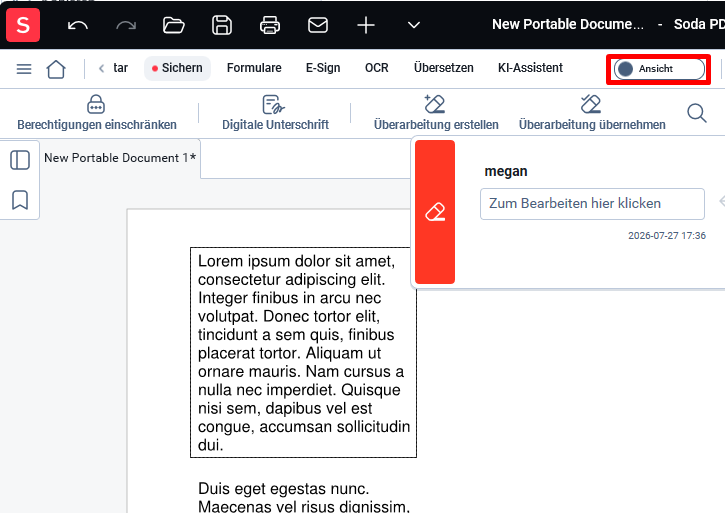The image size is (725, 513).
Task: Open the hamburger main menu
Action: [x=24, y=69]
